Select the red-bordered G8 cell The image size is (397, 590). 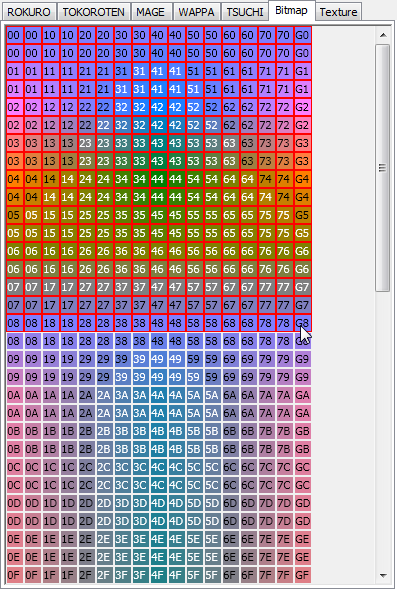303,323
